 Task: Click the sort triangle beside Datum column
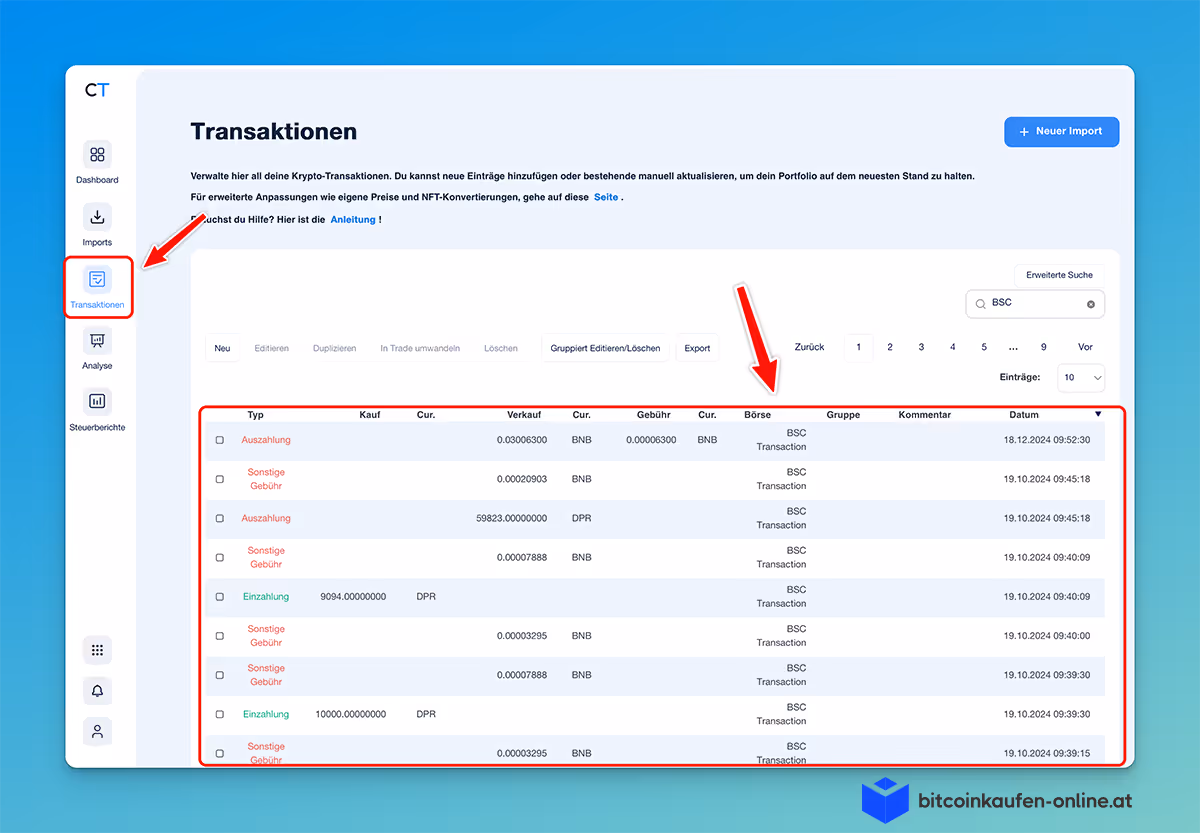pyautogui.click(x=1097, y=414)
